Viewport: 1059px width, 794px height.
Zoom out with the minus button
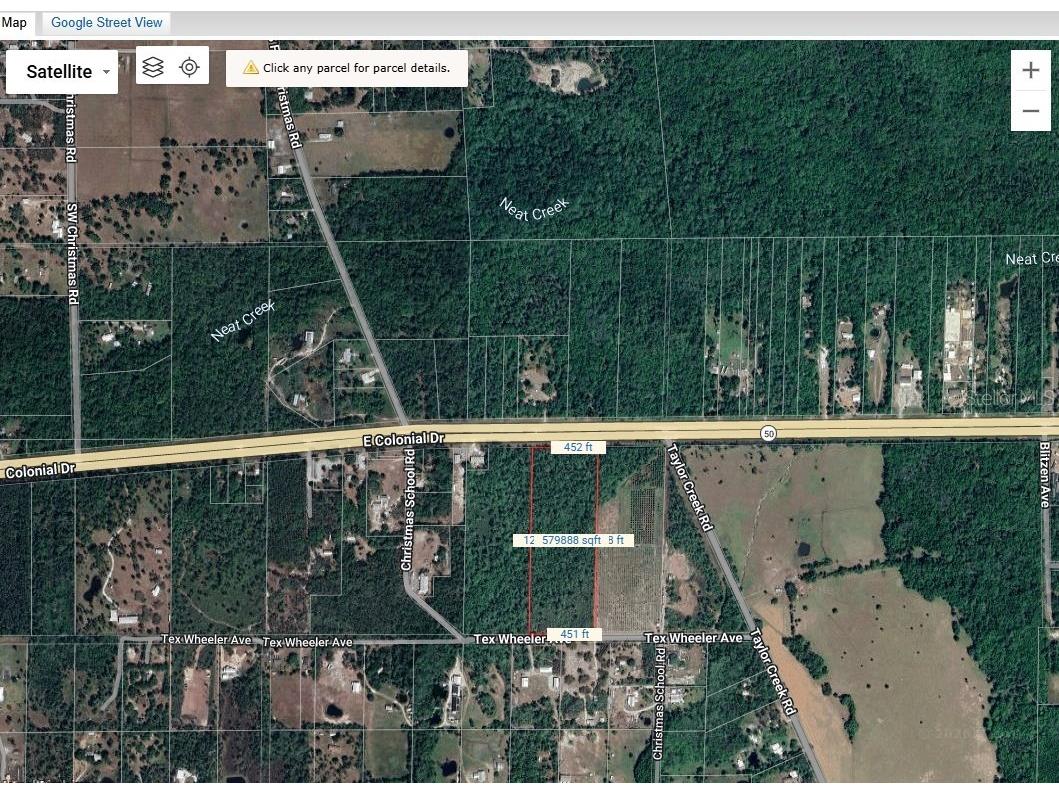pyautogui.click(x=1030, y=110)
